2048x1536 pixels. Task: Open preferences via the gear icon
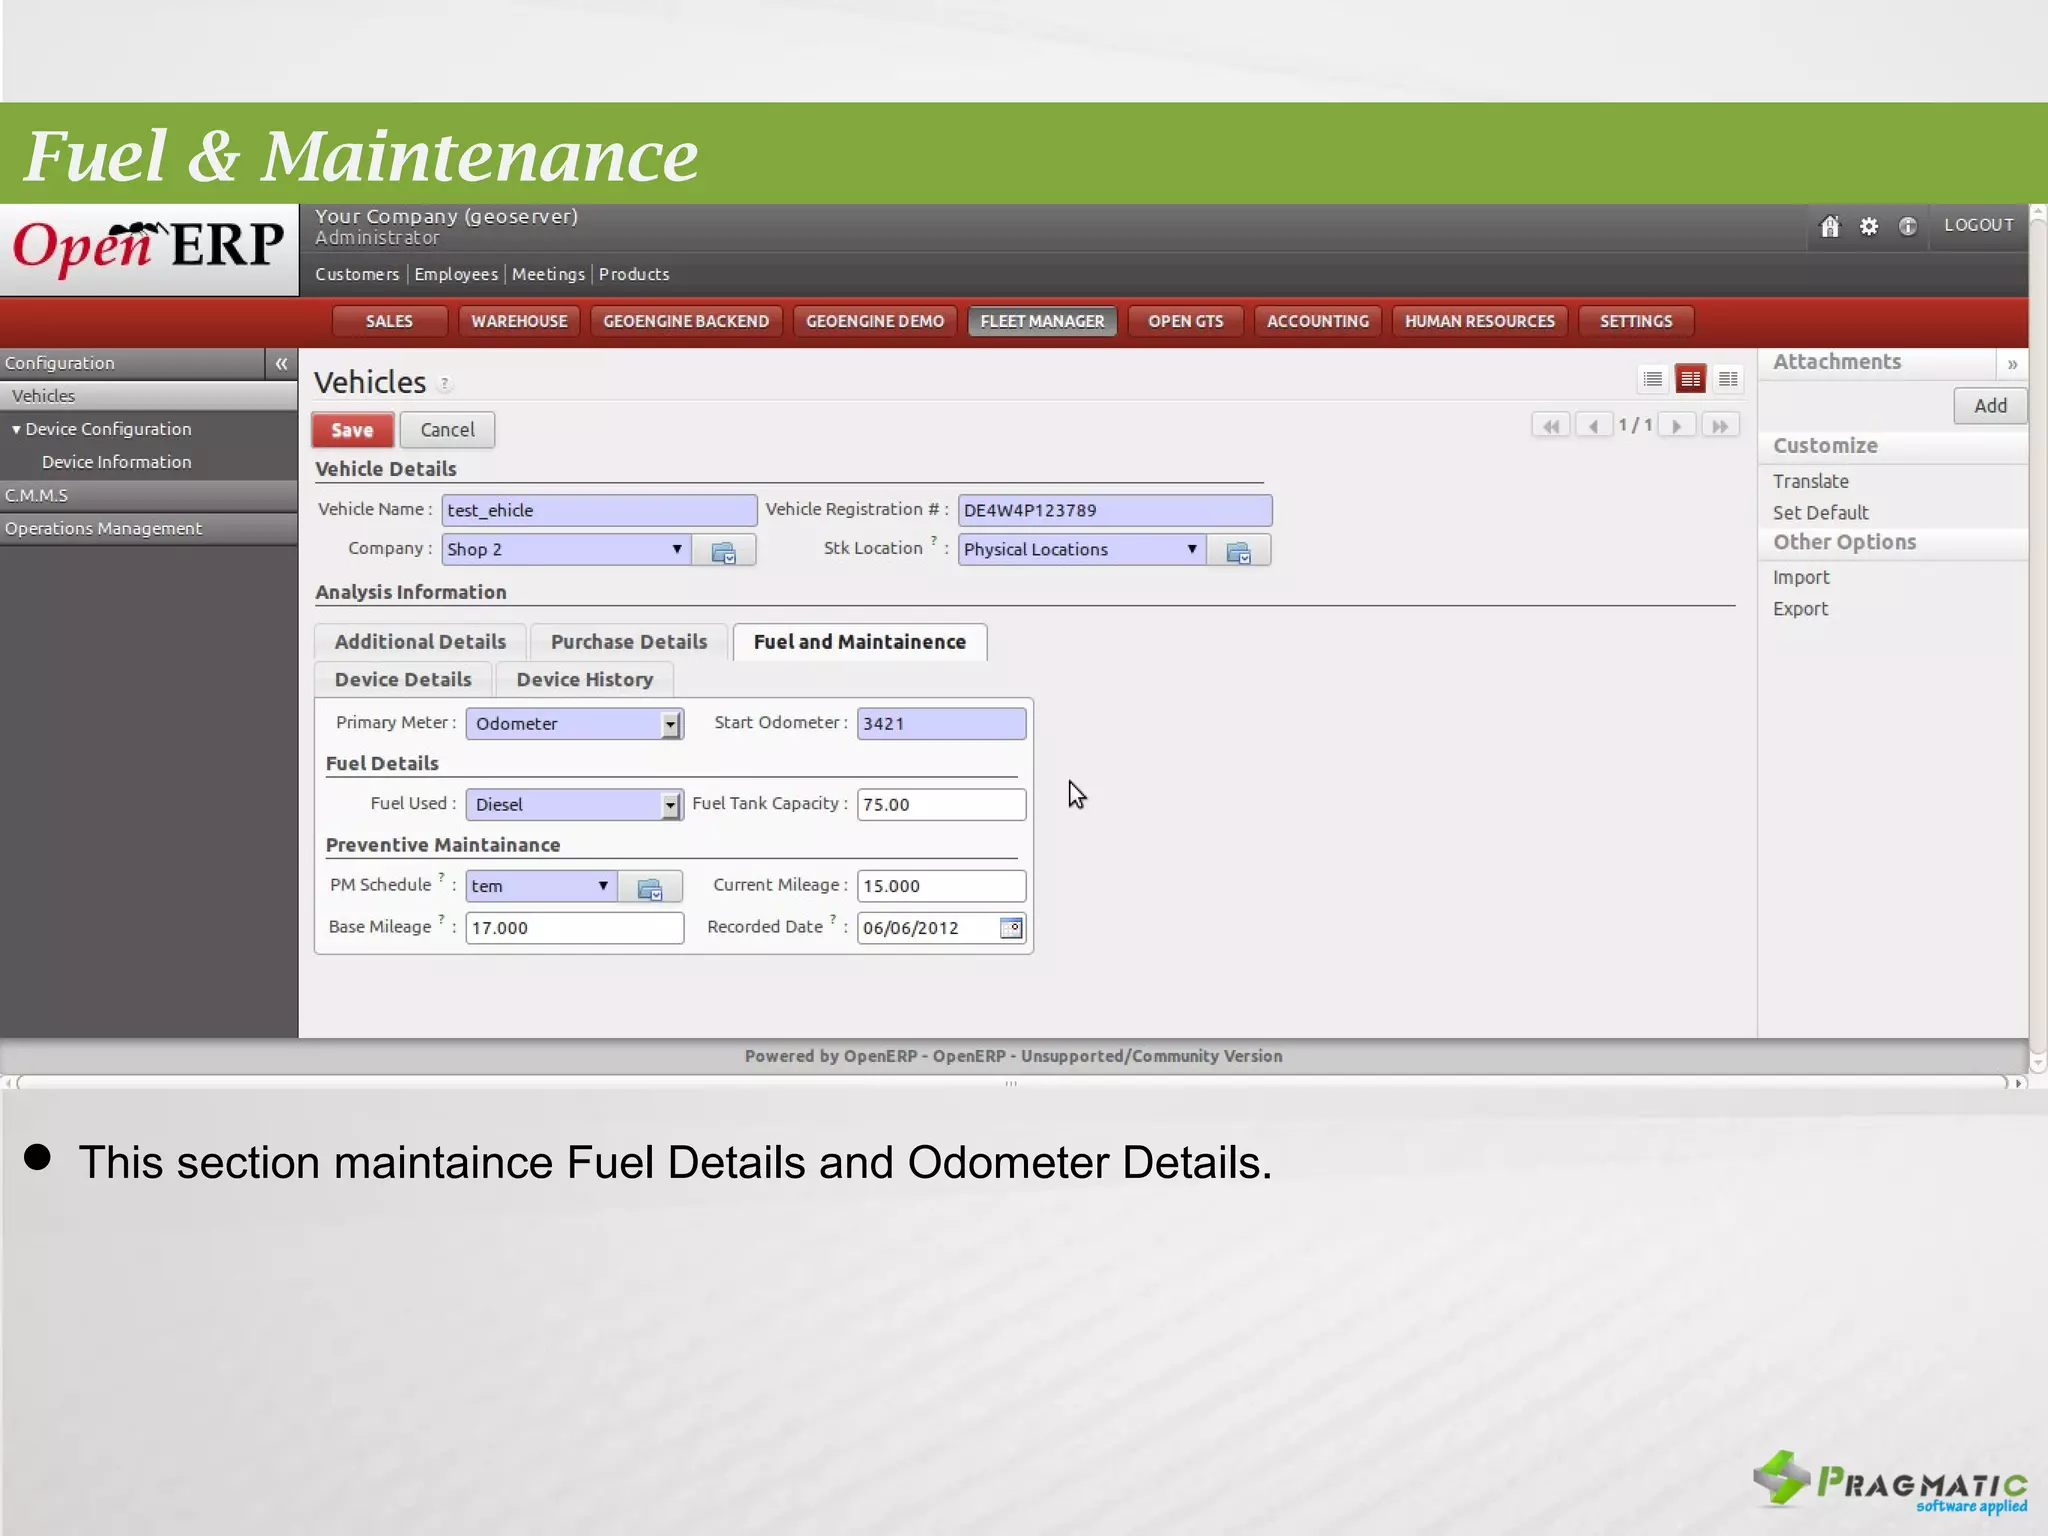coord(1868,226)
